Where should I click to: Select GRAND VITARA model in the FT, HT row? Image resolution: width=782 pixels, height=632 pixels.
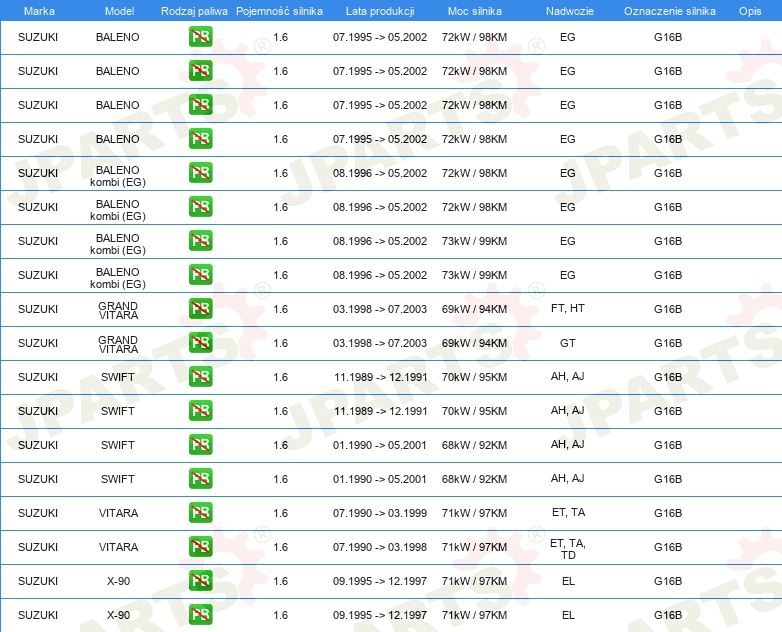(x=118, y=310)
